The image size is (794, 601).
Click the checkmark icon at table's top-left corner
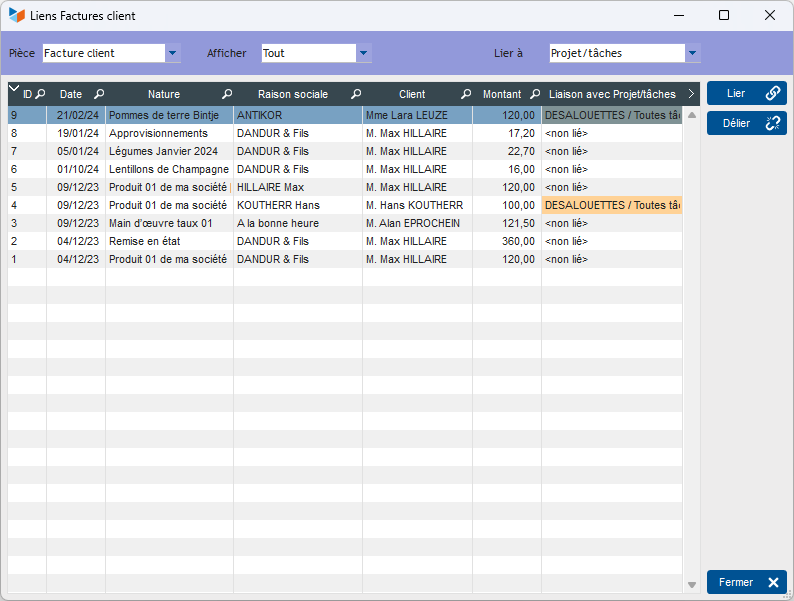coord(14,89)
